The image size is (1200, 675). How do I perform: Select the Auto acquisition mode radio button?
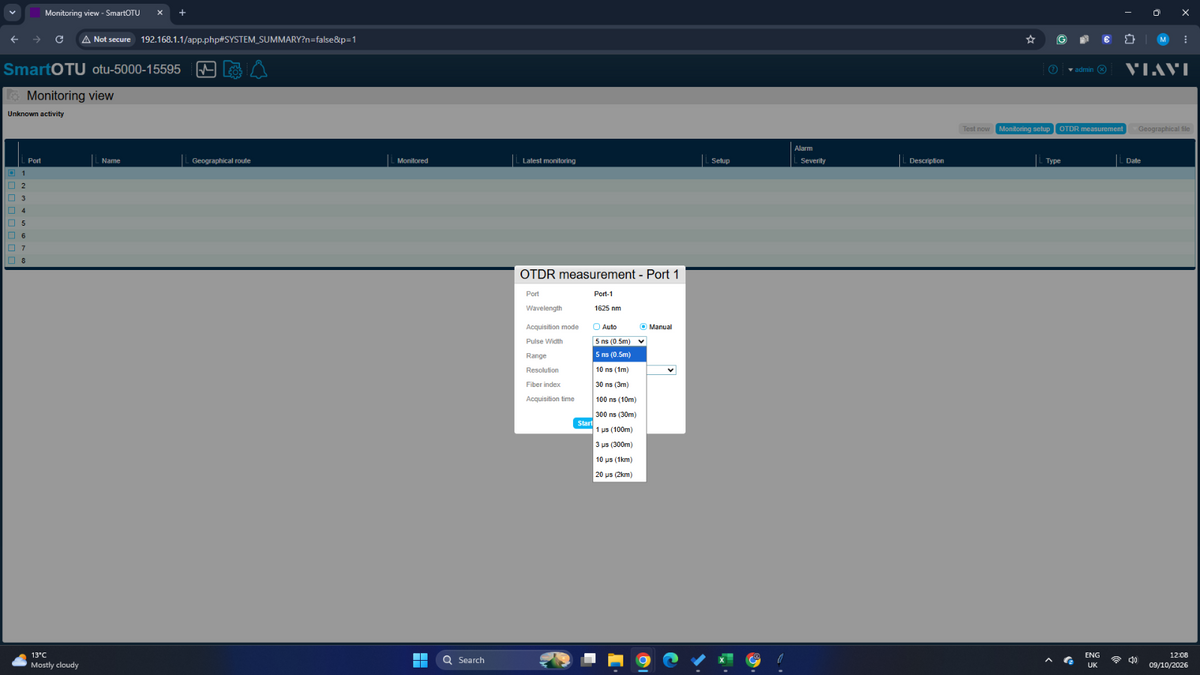[x=597, y=327]
